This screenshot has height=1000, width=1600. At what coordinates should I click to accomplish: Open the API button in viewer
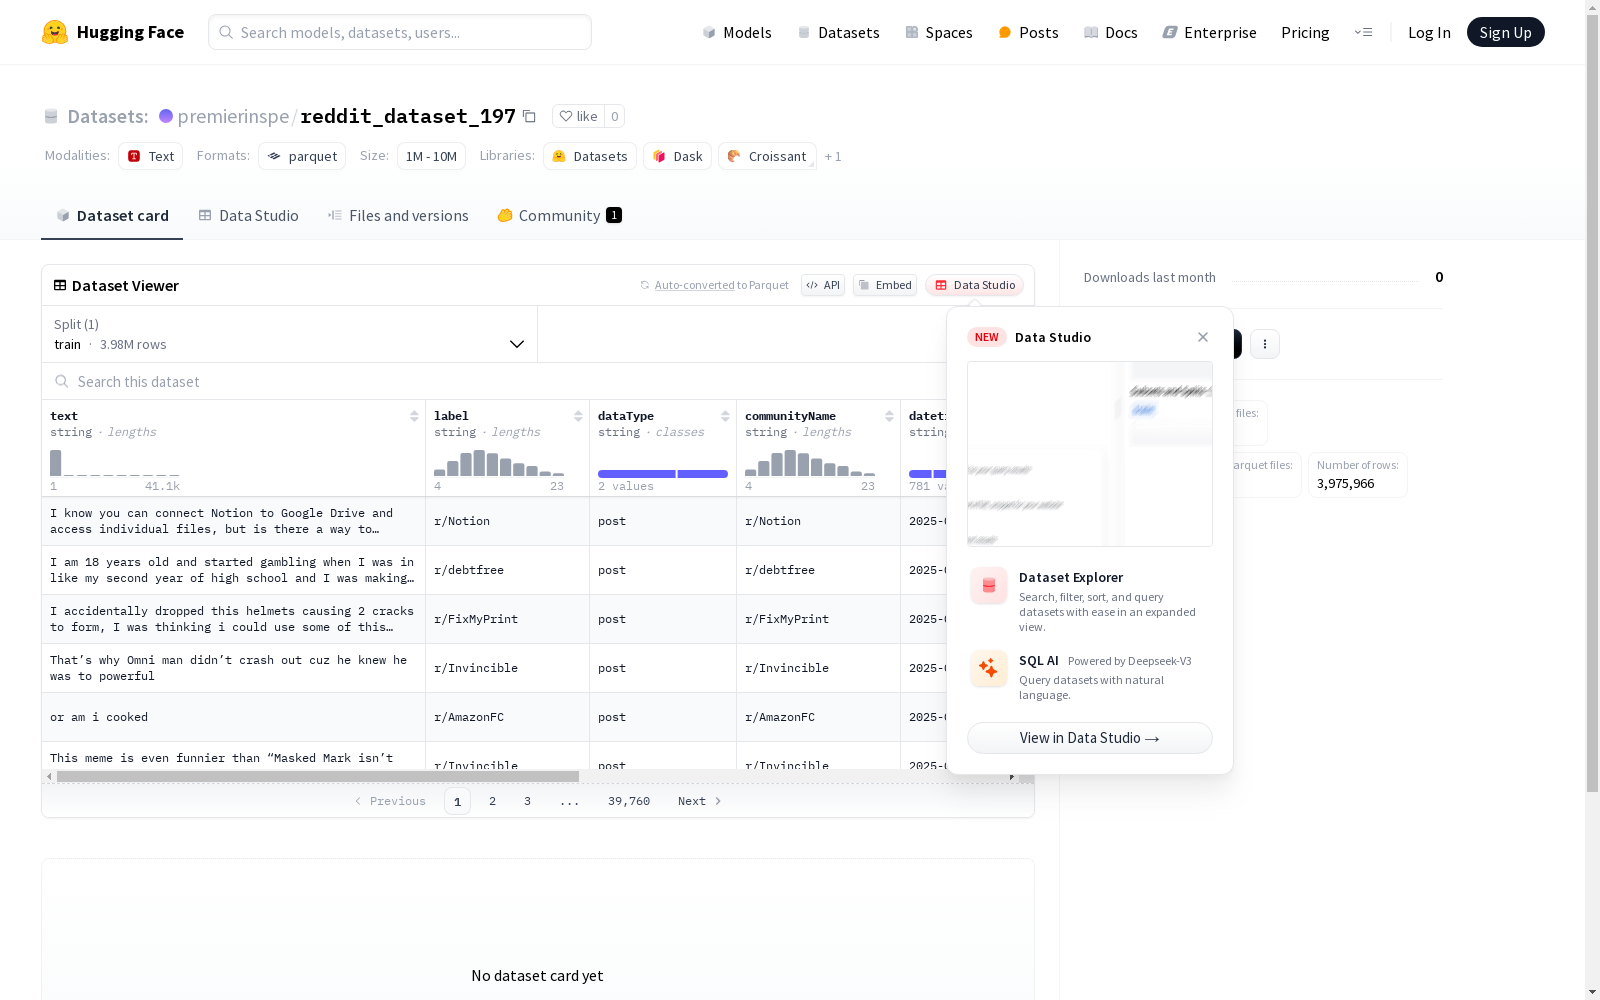(823, 285)
